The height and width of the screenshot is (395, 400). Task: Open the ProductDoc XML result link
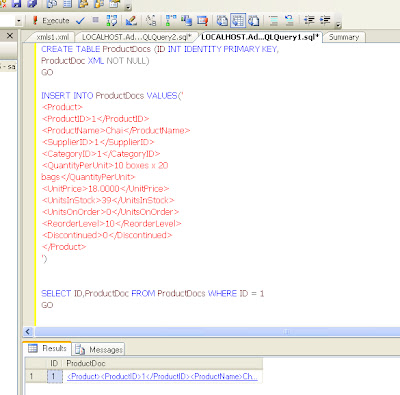(162, 377)
